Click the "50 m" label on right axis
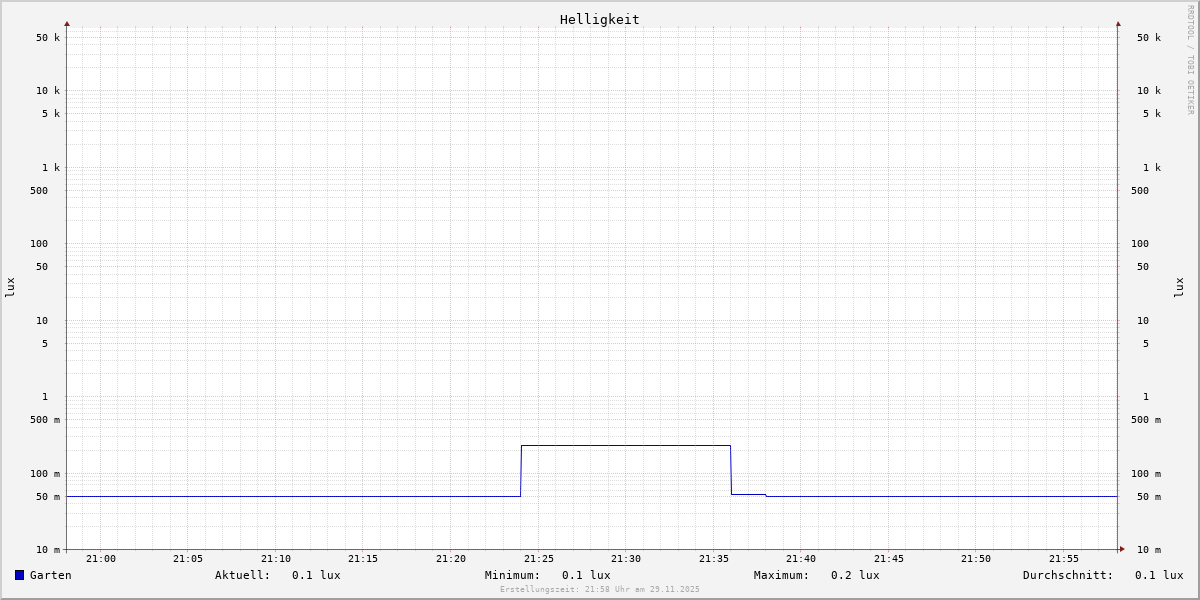 (1149, 497)
